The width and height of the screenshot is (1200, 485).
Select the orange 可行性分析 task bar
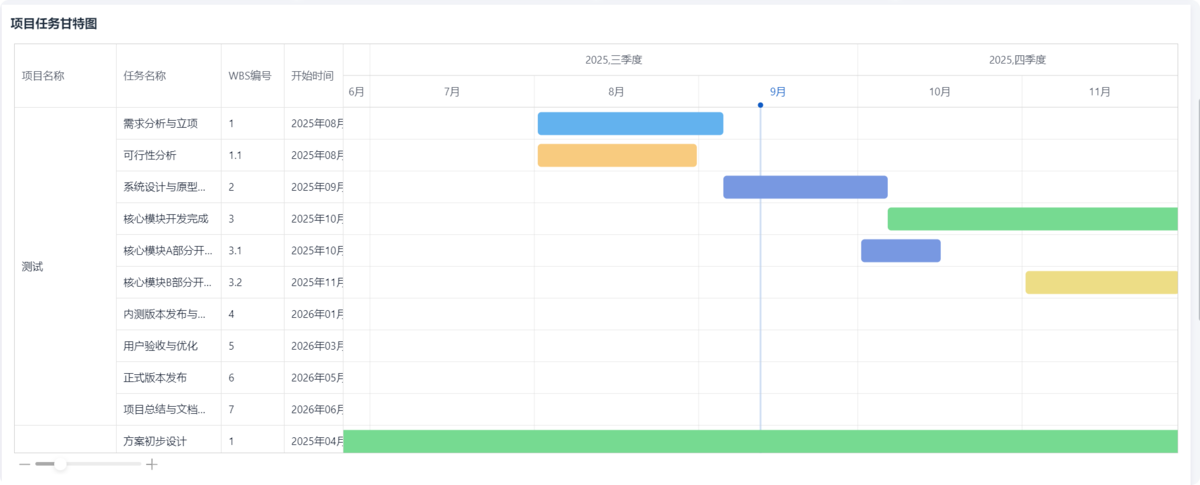pyautogui.click(x=617, y=155)
